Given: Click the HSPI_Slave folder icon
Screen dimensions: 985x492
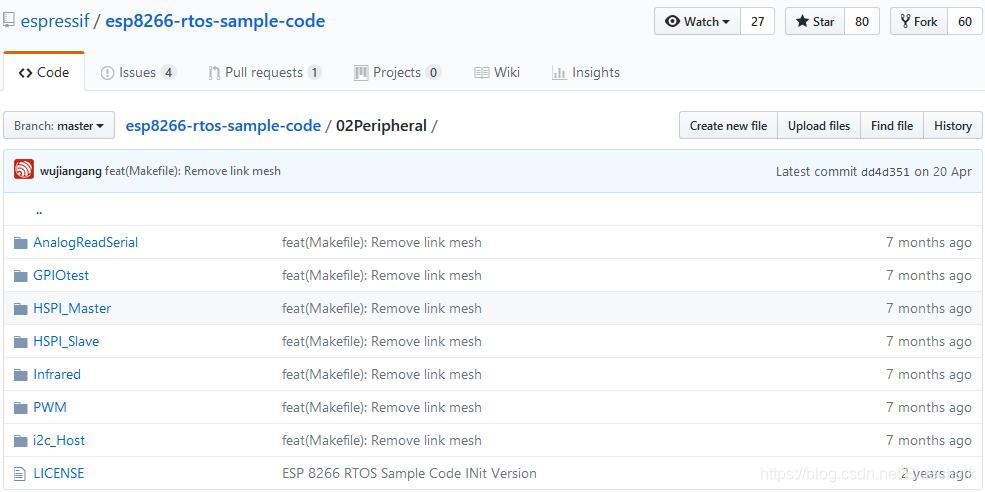Looking at the screenshot, I should click(x=21, y=342).
